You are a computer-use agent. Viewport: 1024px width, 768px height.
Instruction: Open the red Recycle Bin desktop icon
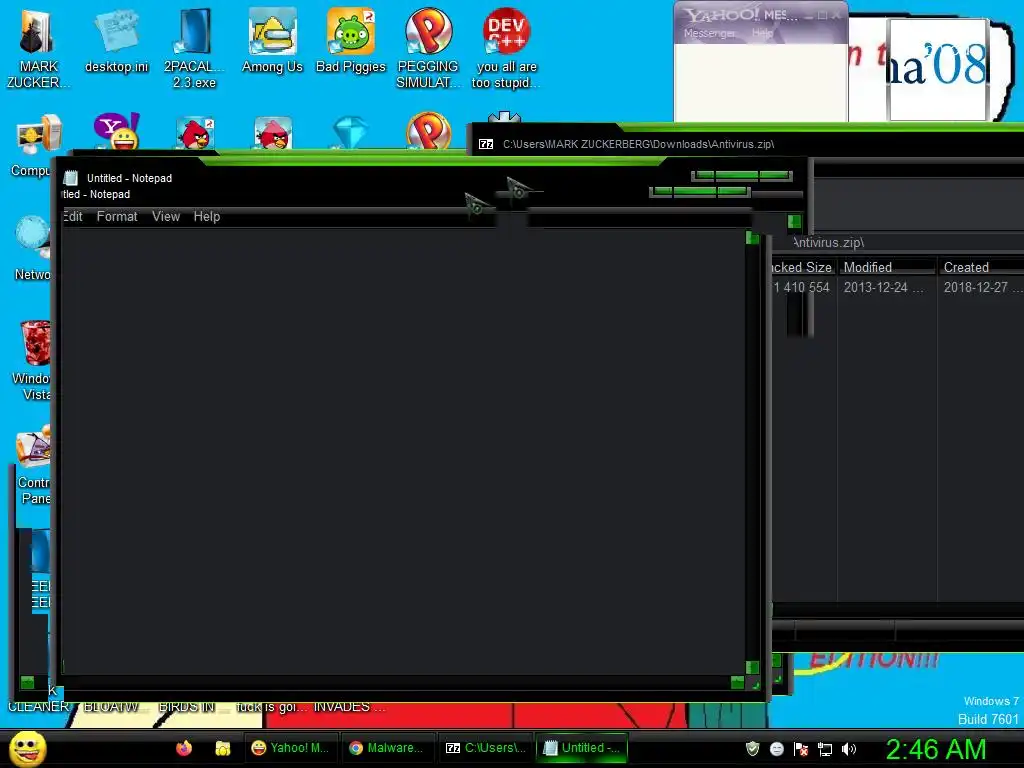(x=34, y=359)
